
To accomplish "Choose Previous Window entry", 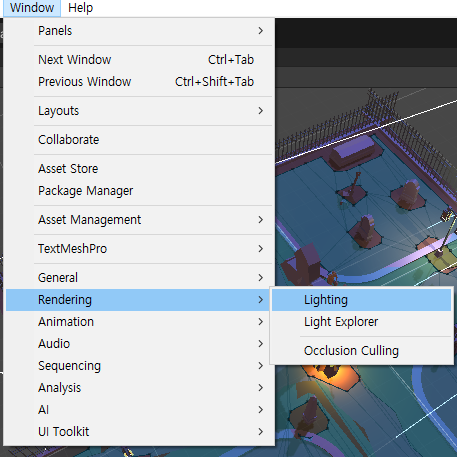I will 139,82.
